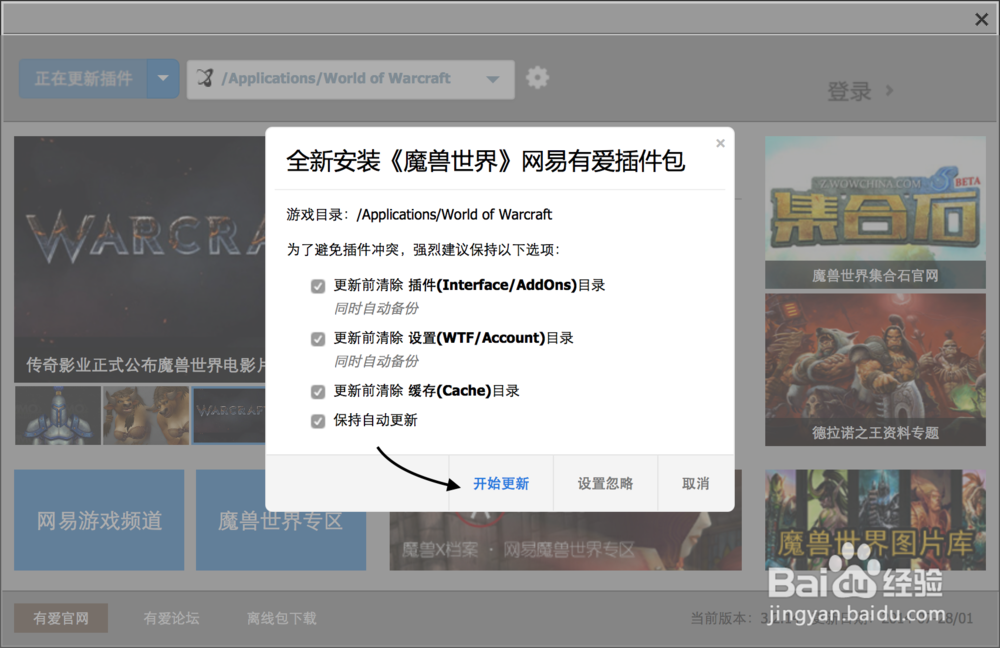Click the 登录 link
The width and height of the screenshot is (1000, 648).
[849, 91]
